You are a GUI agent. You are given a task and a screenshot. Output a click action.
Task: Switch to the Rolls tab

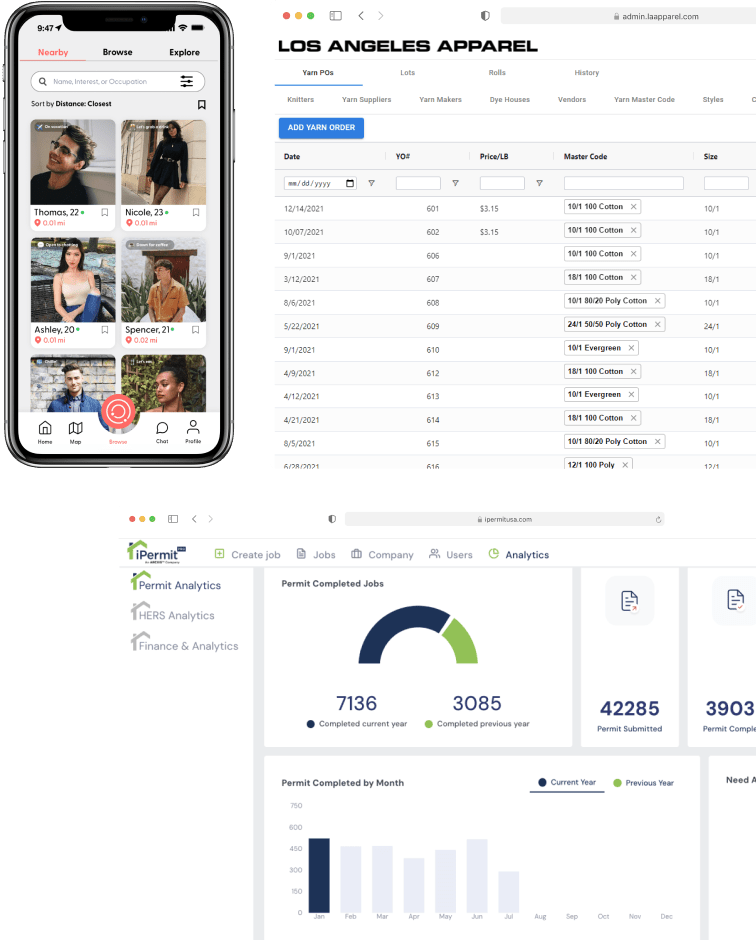point(497,73)
